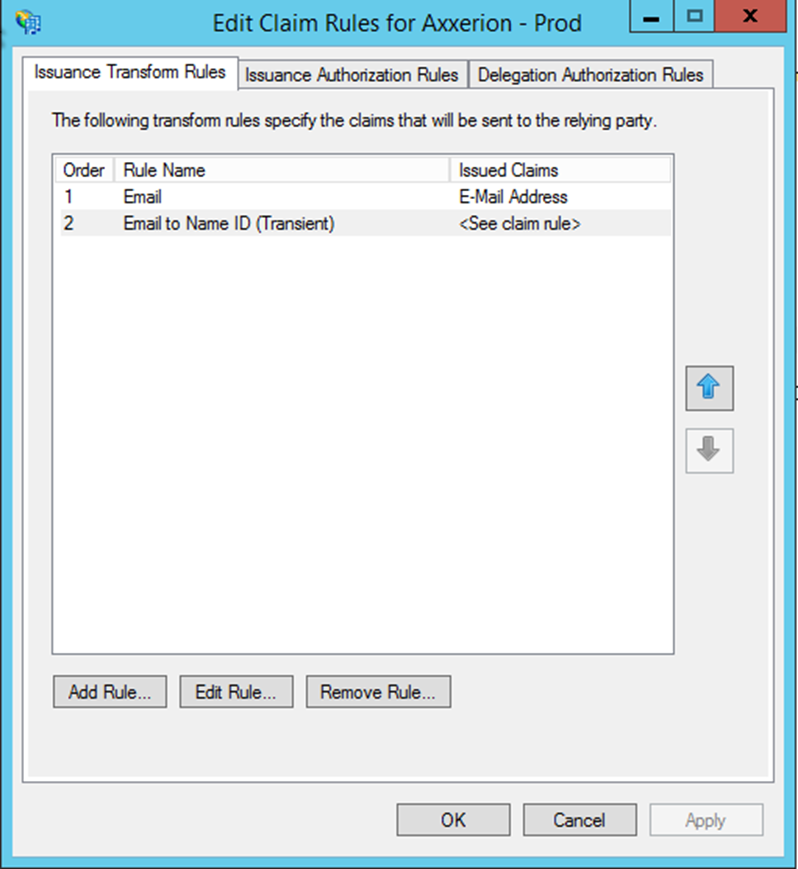Screen dimensions: 798x869
Task: Maximize the Edit Claim Rules window
Action: tap(695, 17)
